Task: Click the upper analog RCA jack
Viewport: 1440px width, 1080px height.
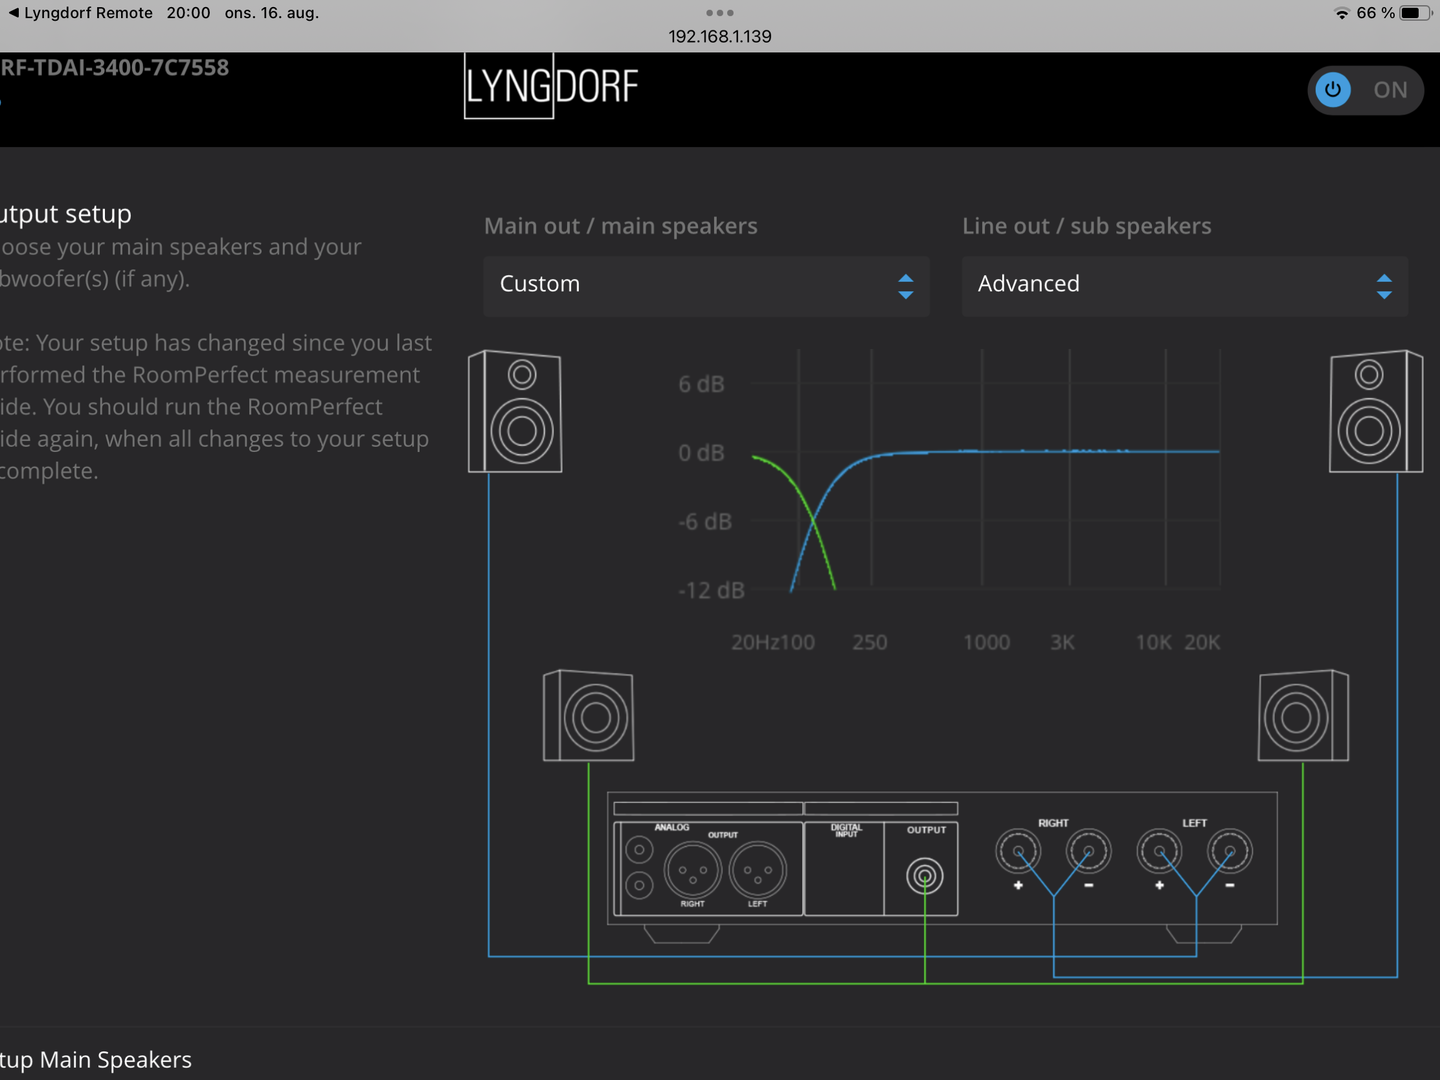Action: click(639, 850)
